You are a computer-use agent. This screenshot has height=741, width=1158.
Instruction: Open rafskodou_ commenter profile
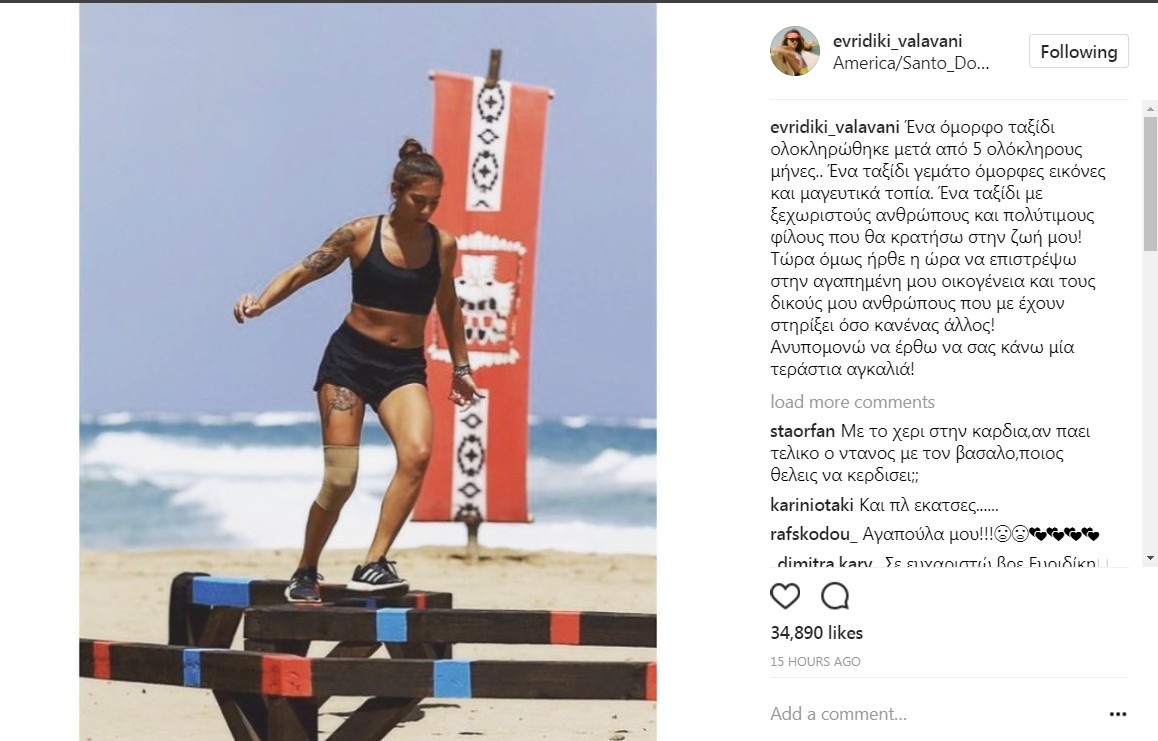(x=813, y=534)
